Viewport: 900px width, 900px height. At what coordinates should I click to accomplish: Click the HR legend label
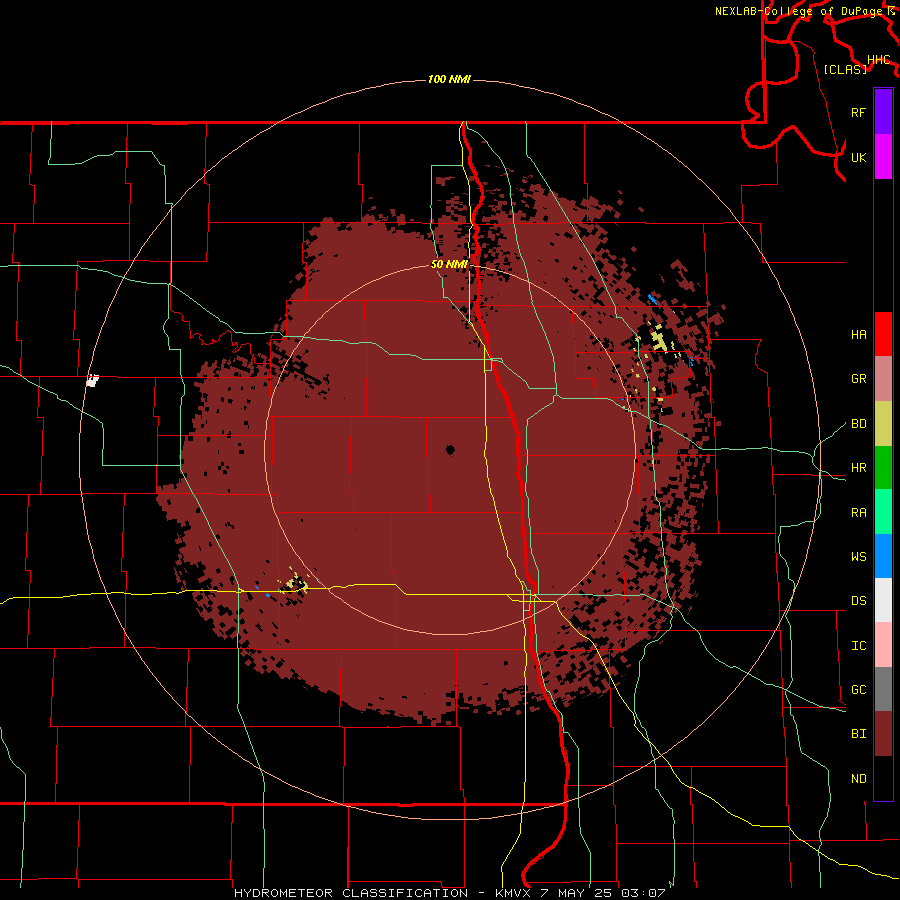tap(858, 467)
